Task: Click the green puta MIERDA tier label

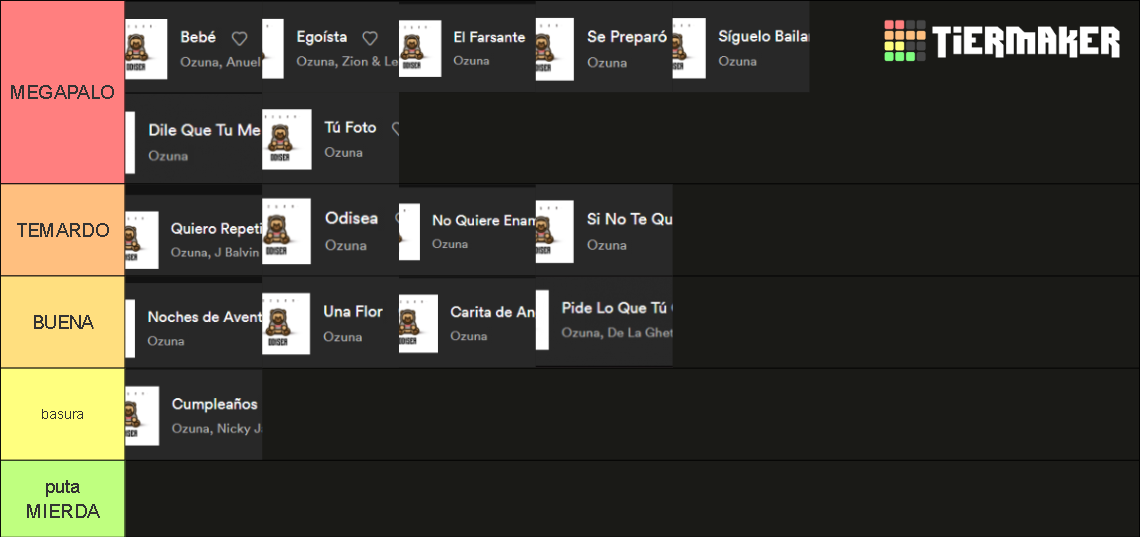Action: point(63,499)
